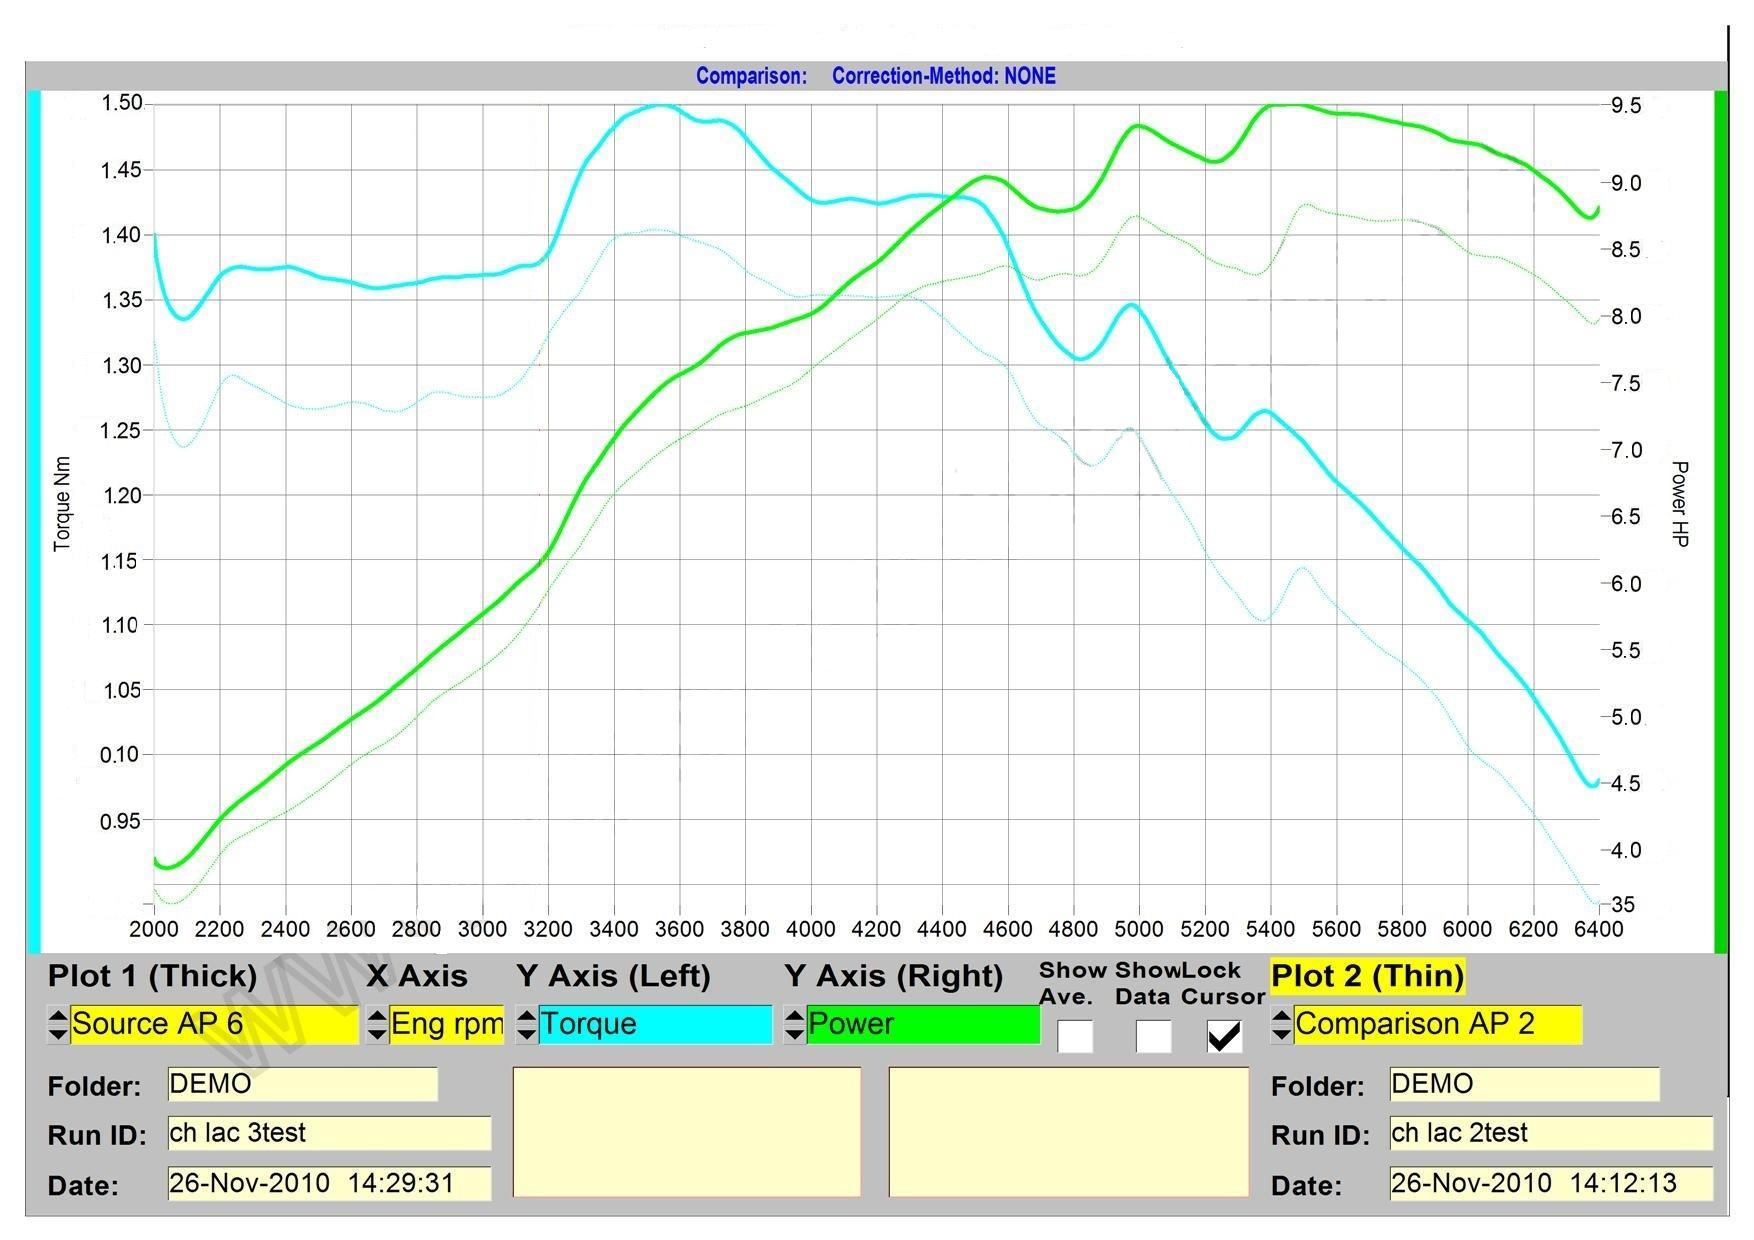The width and height of the screenshot is (1754, 1240).
Task: Click up arrow beside Eng rpm
Action: tap(377, 1016)
